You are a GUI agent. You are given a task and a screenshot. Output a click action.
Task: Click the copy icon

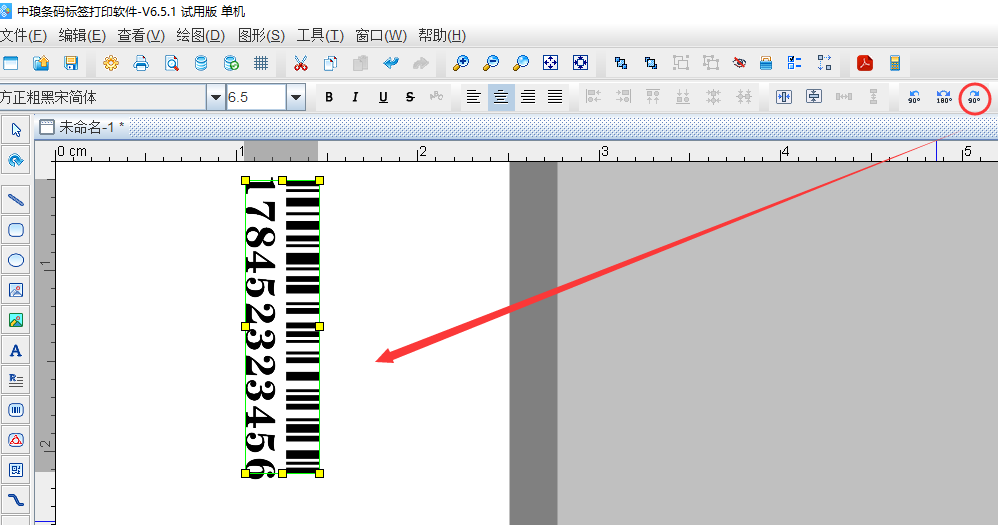click(330, 63)
